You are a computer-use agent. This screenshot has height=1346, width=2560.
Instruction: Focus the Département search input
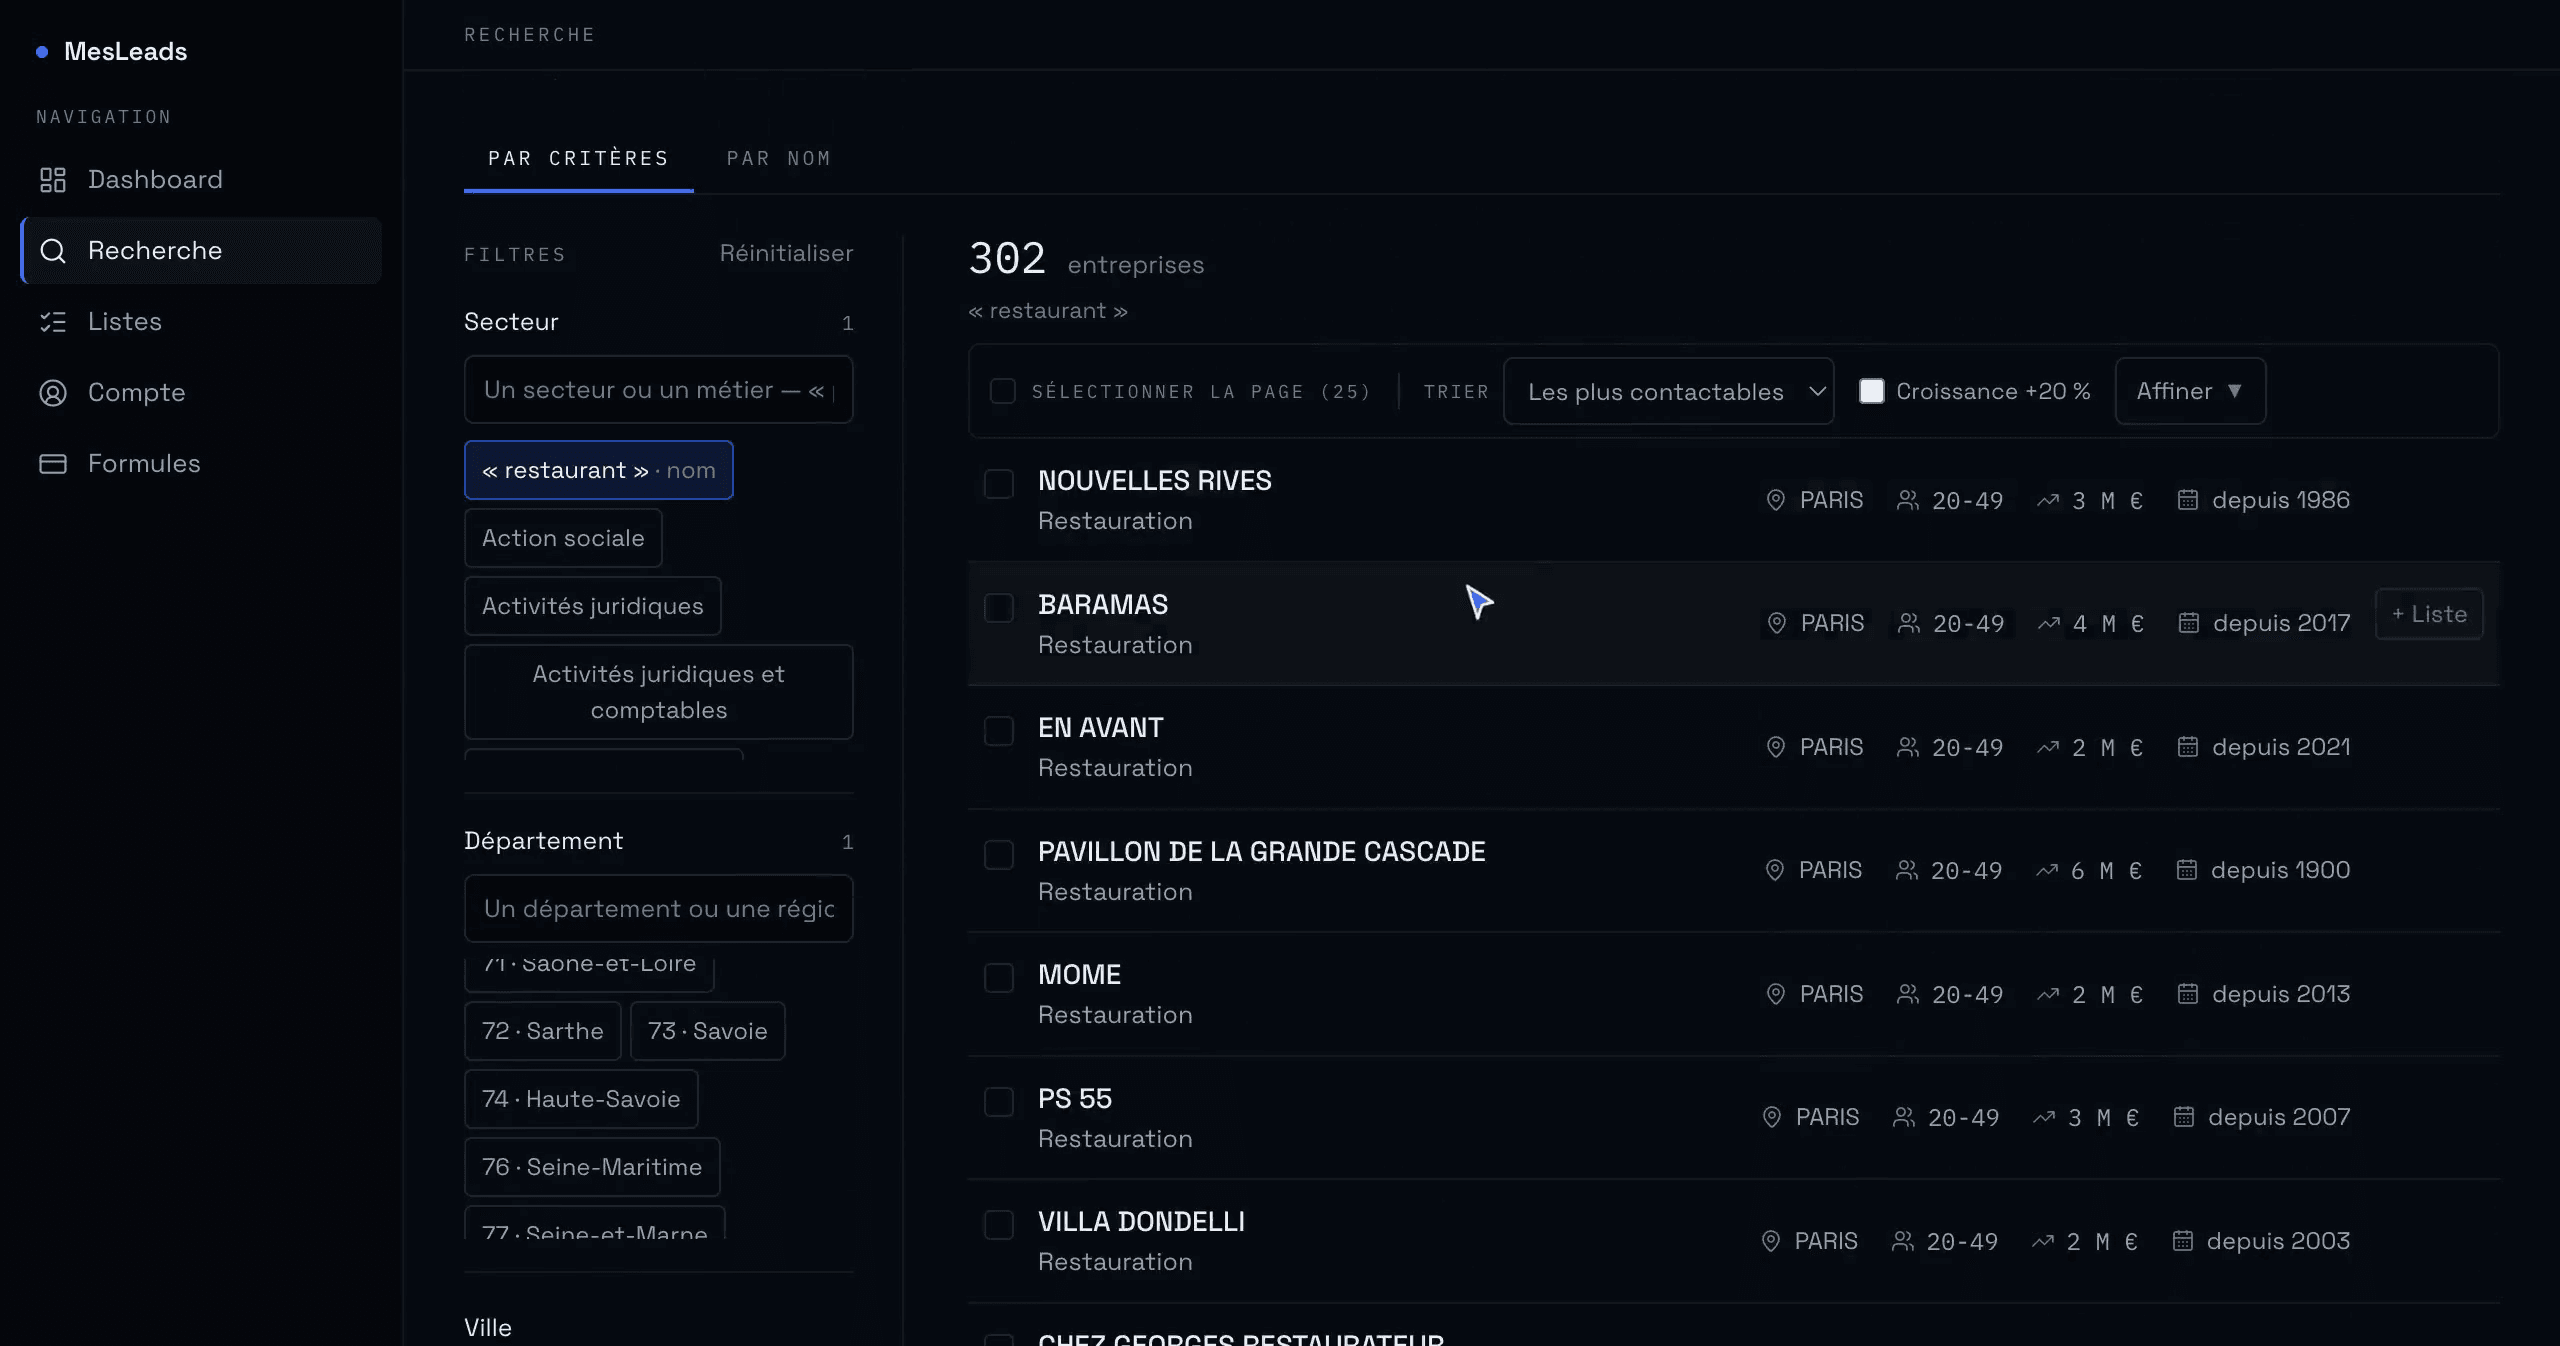click(659, 909)
